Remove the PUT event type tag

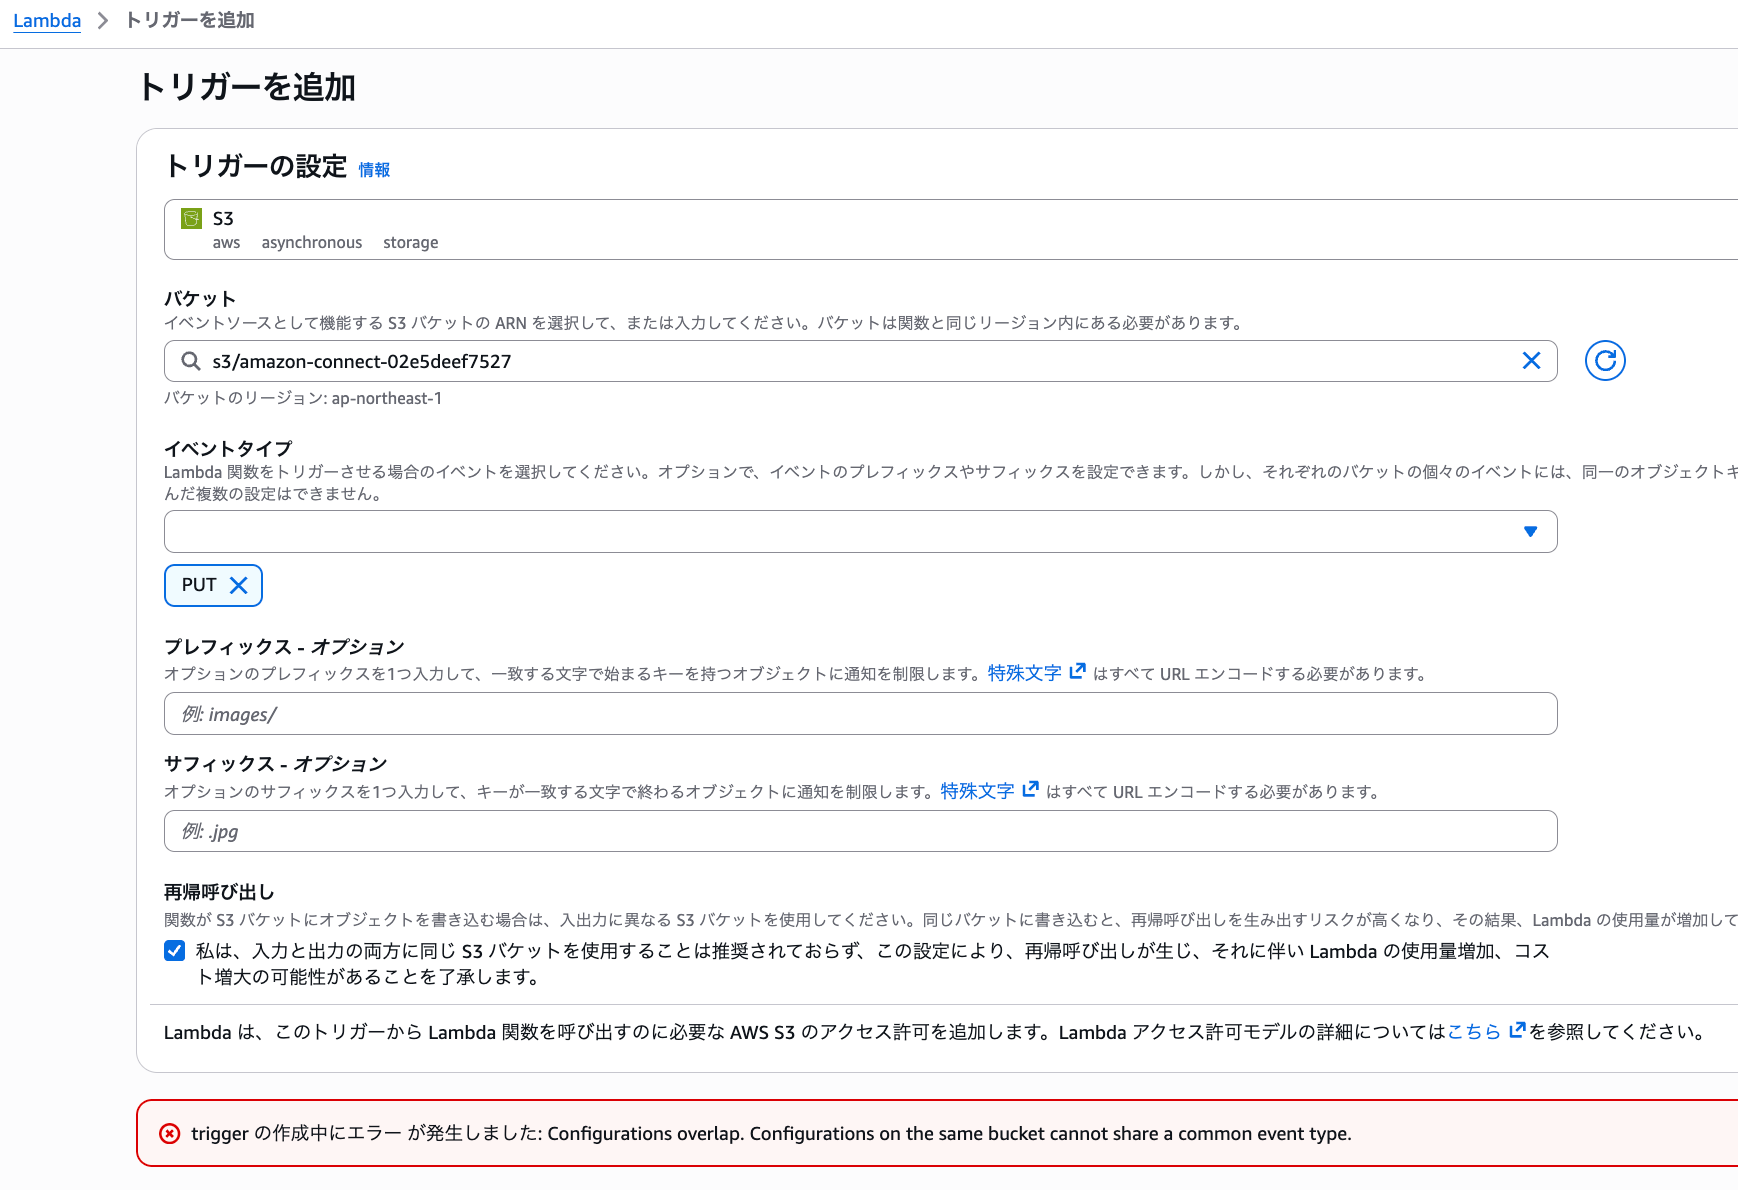(239, 585)
